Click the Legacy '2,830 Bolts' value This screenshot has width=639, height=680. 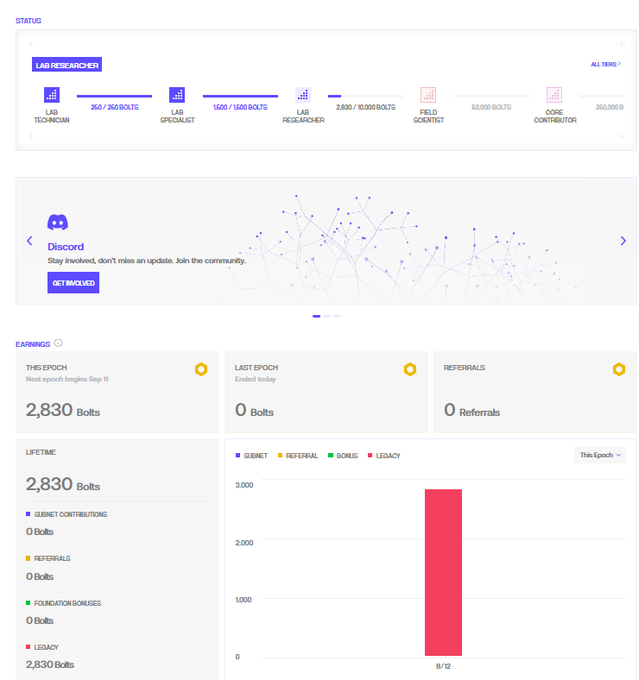[x=50, y=664]
